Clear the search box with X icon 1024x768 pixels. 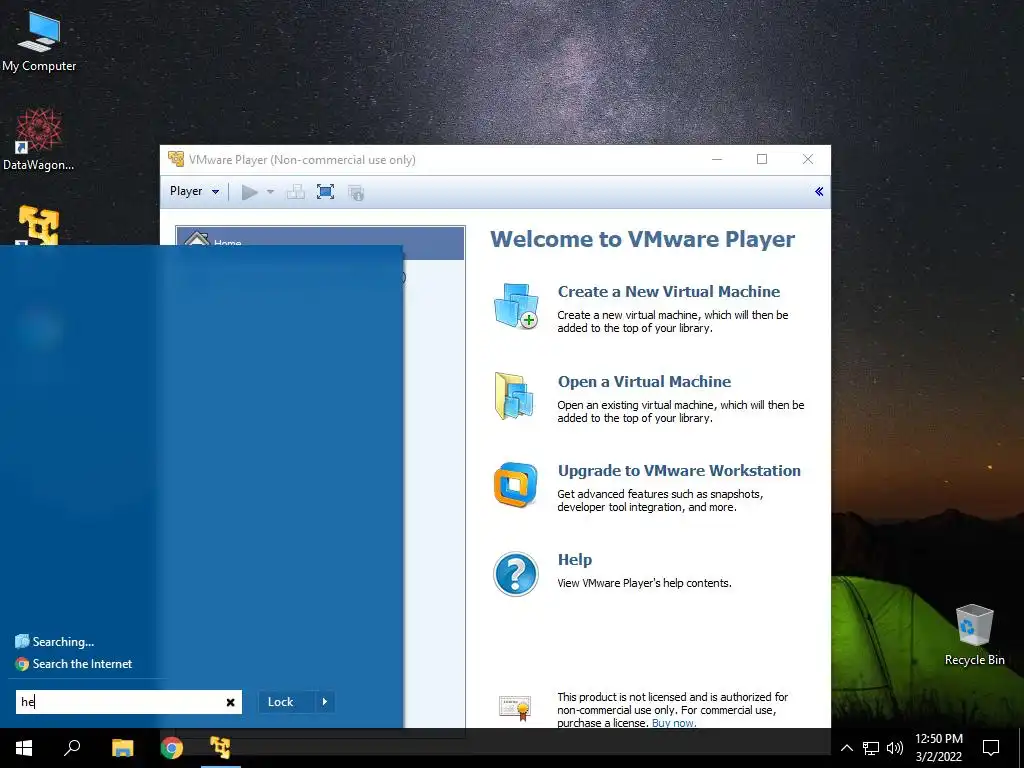[x=231, y=702]
